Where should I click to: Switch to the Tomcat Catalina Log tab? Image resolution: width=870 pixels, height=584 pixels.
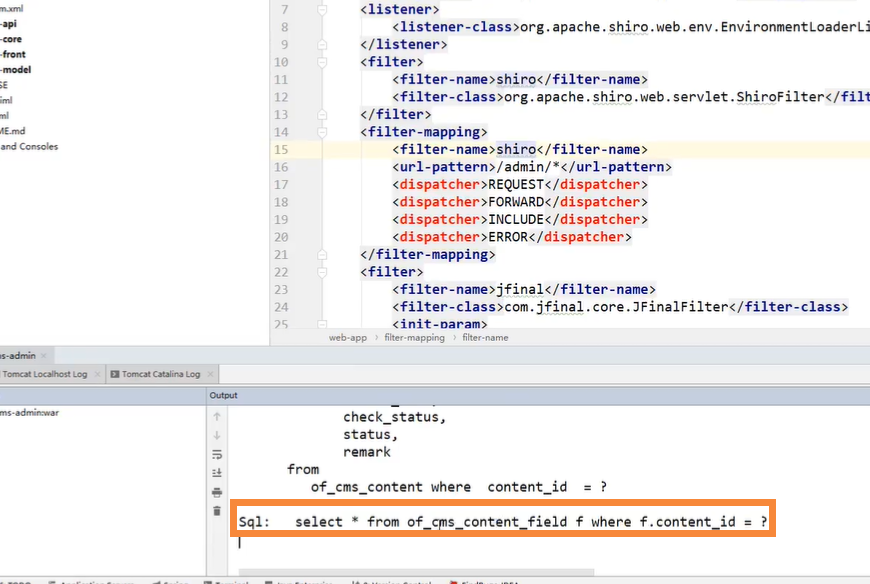(x=161, y=374)
